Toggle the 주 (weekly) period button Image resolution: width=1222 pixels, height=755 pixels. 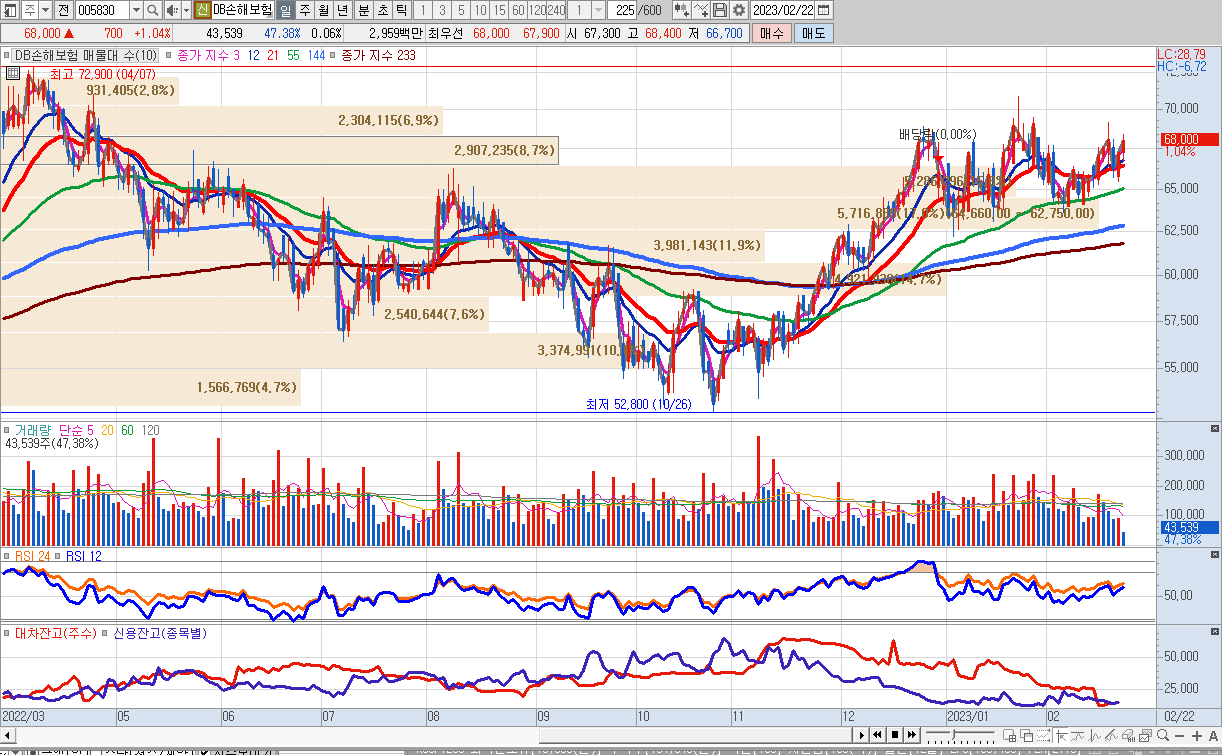click(304, 10)
